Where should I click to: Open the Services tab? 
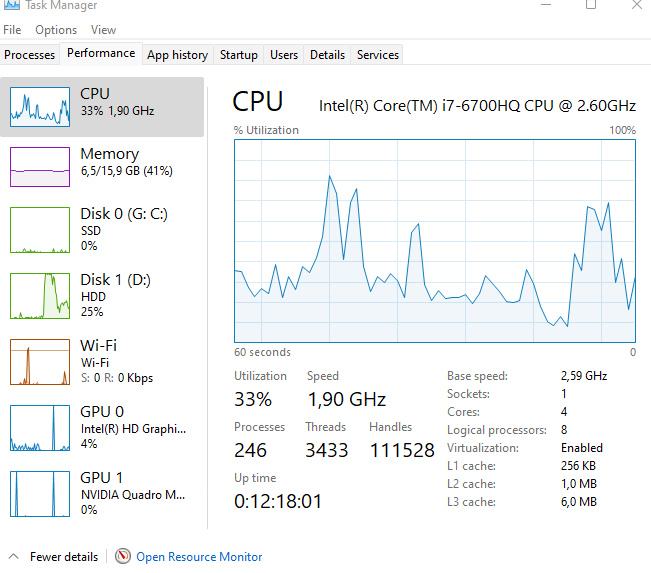click(x=378, y=55)
